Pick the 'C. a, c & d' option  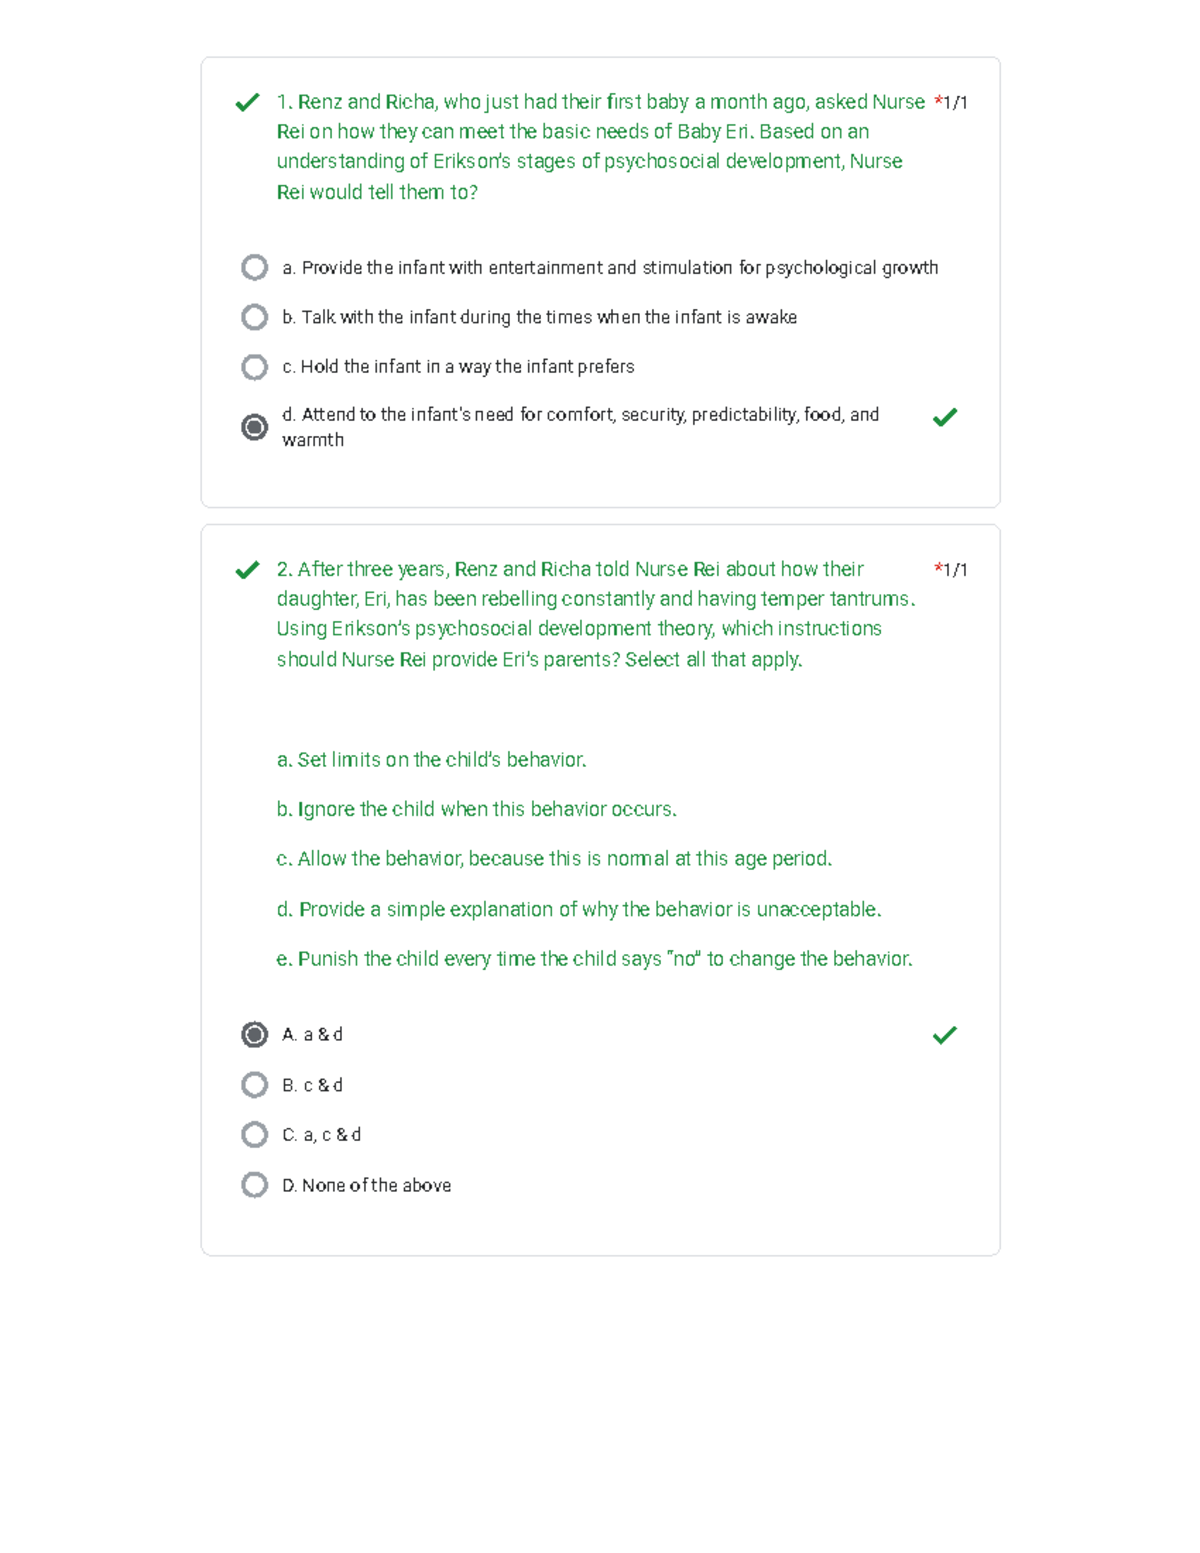coord(255,1135)
